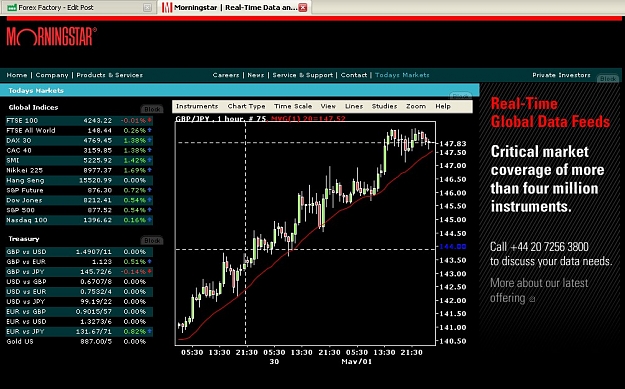
Task: Click the 147.83 current price label
Action: 453,143
